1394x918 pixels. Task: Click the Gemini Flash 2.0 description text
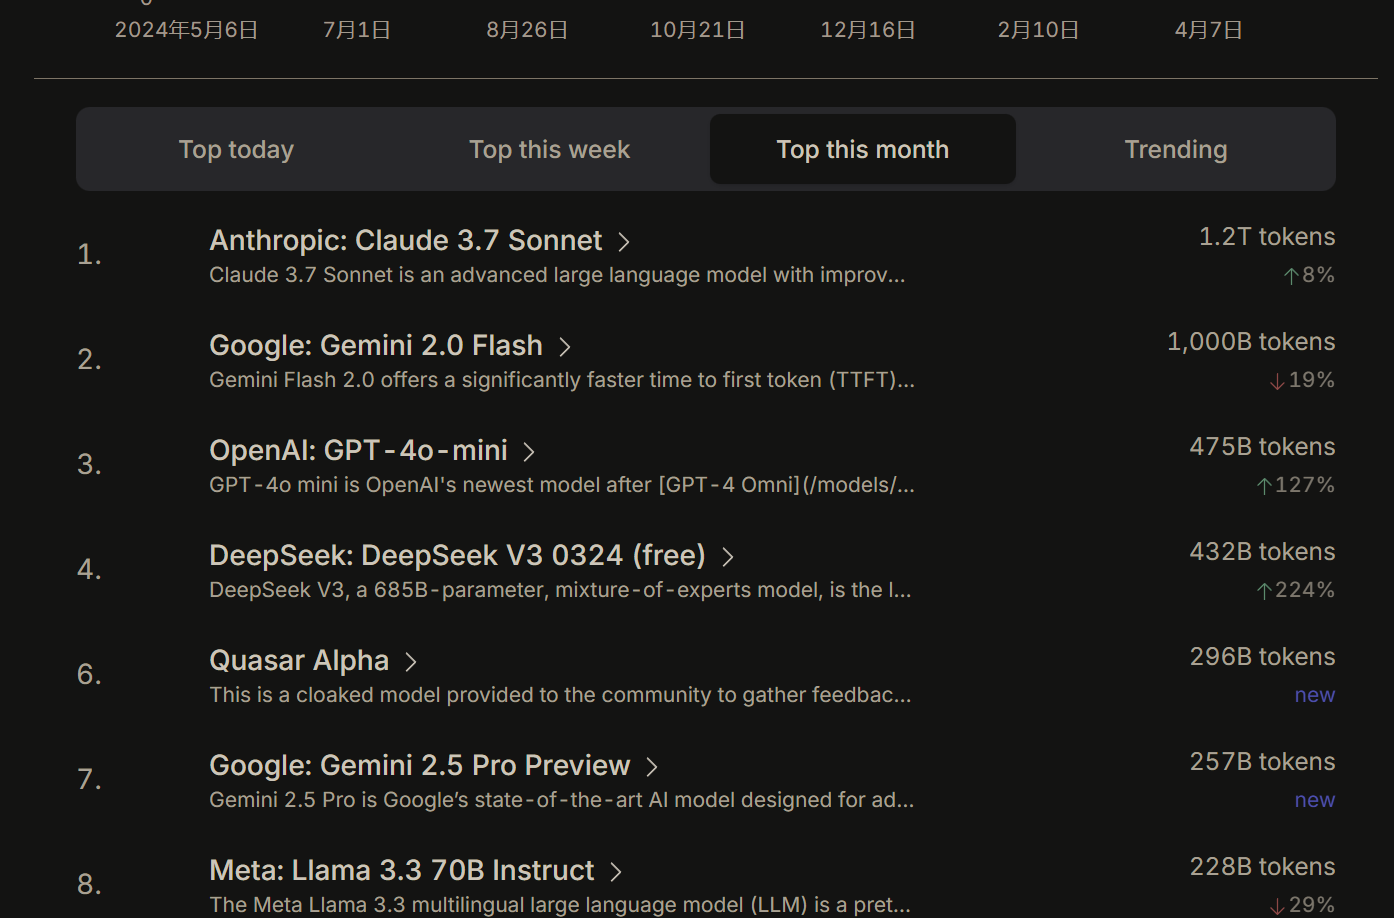coord(562,380)
